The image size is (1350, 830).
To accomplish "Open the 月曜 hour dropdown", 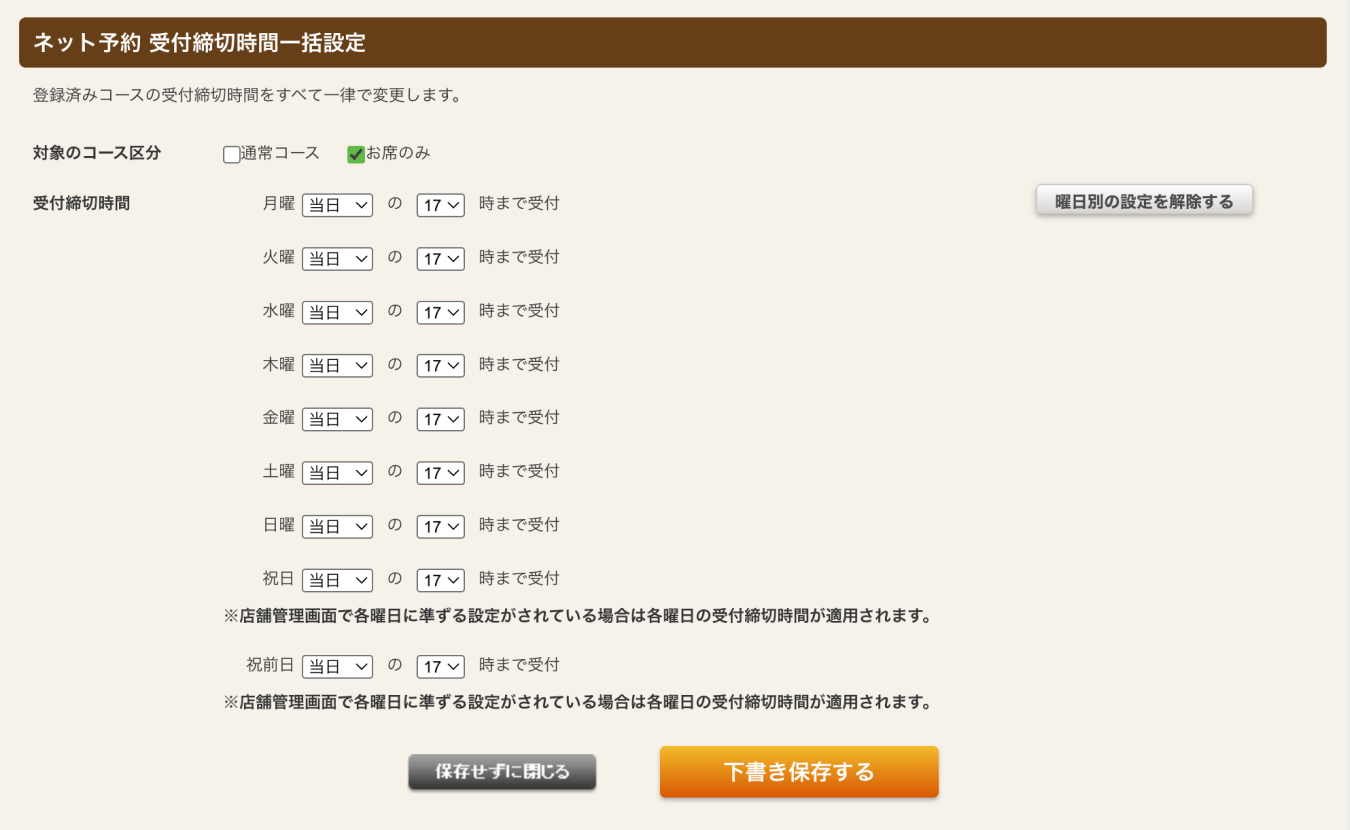I will [x=440, y=205].
